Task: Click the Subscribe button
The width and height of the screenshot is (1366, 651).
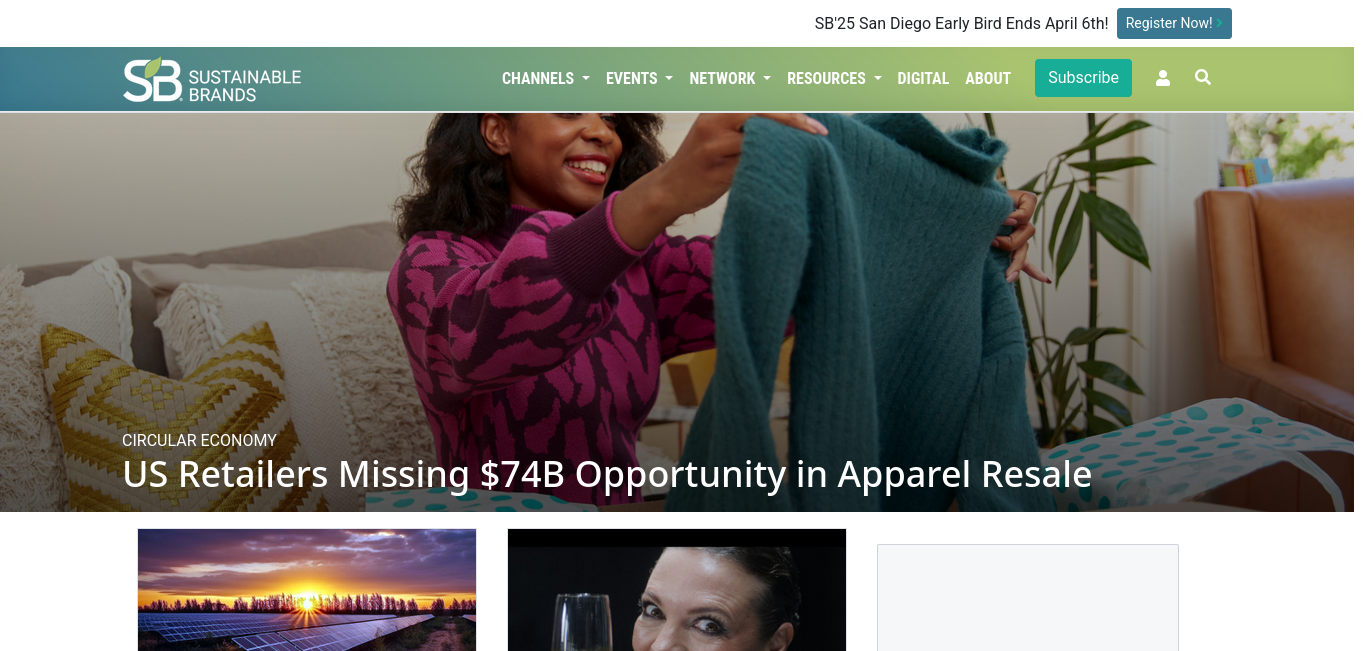Action: [1083, 78]
